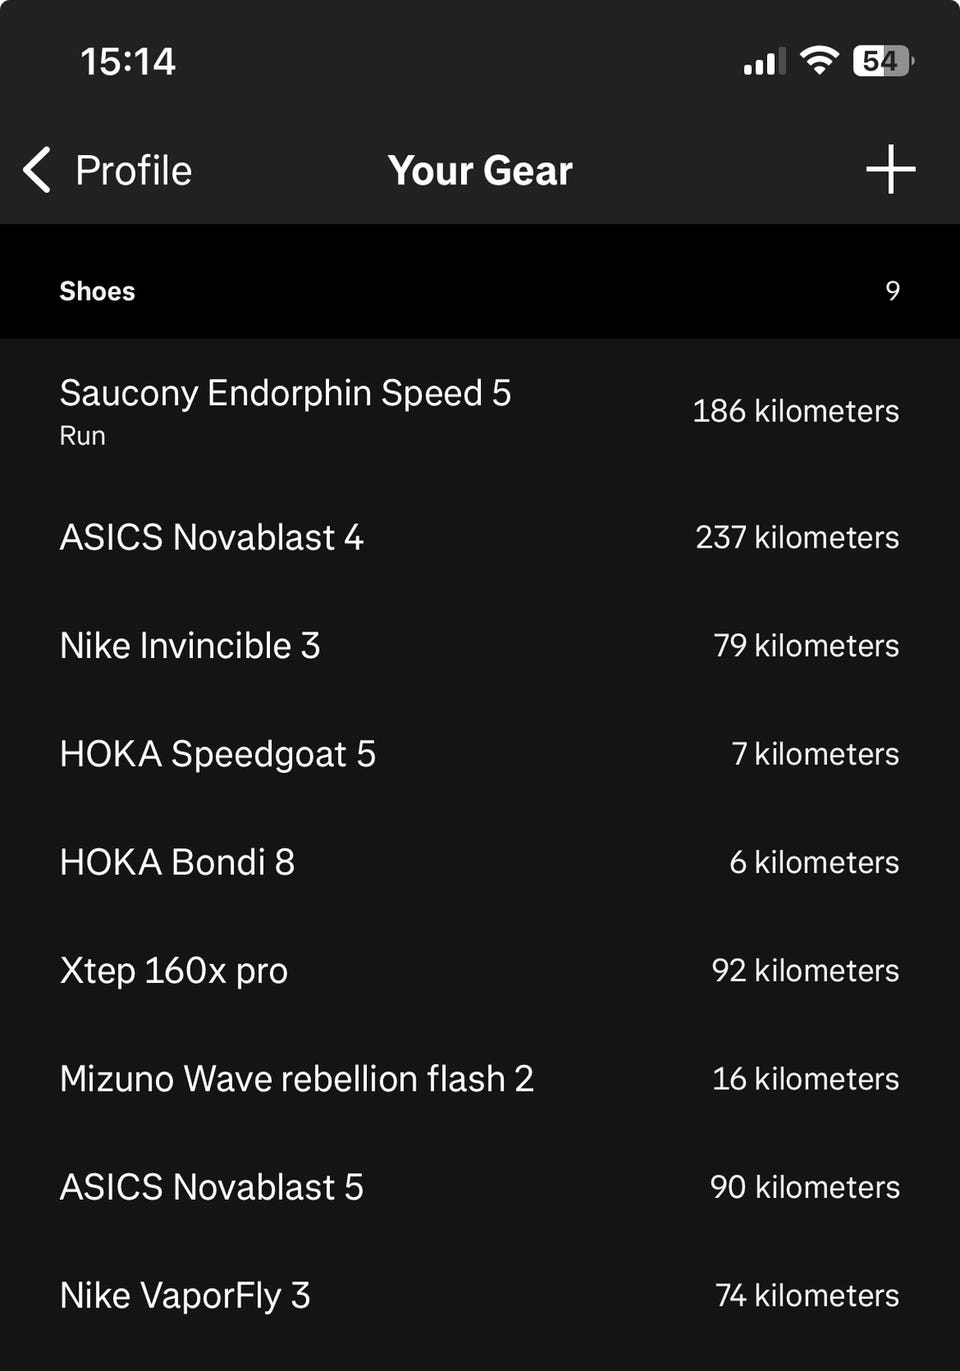Tap the Shoes section header
960x1371 pixels.
pyautogui.click(x=480, y=291)
